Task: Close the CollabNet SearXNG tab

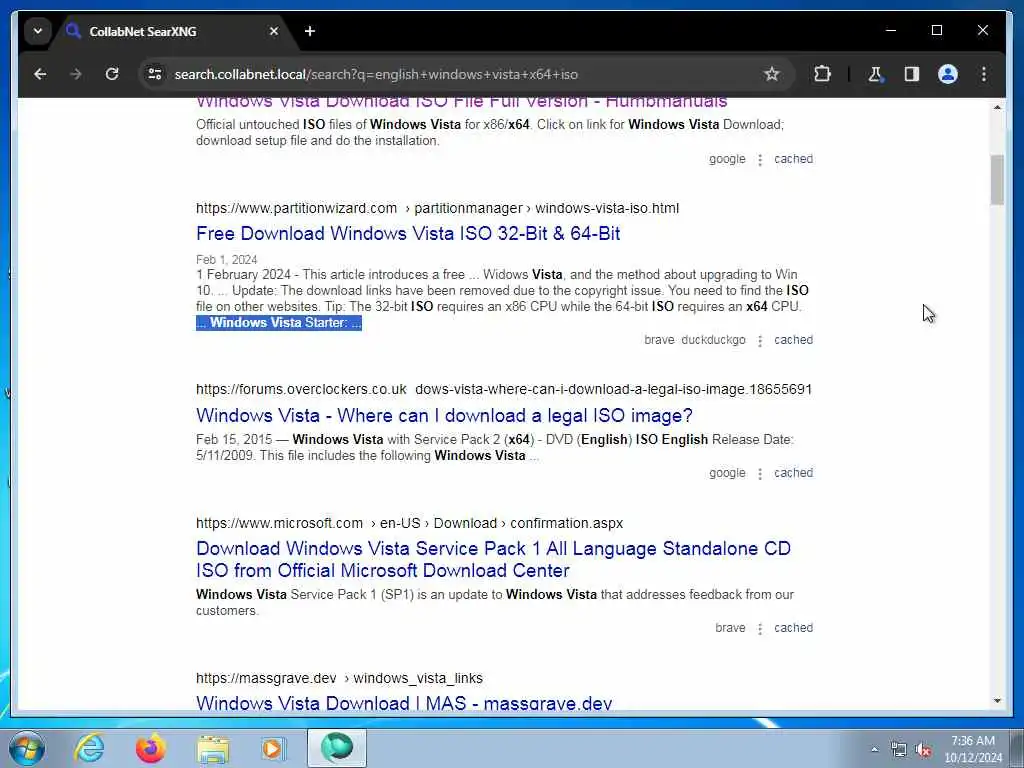Action: [274, 31]
